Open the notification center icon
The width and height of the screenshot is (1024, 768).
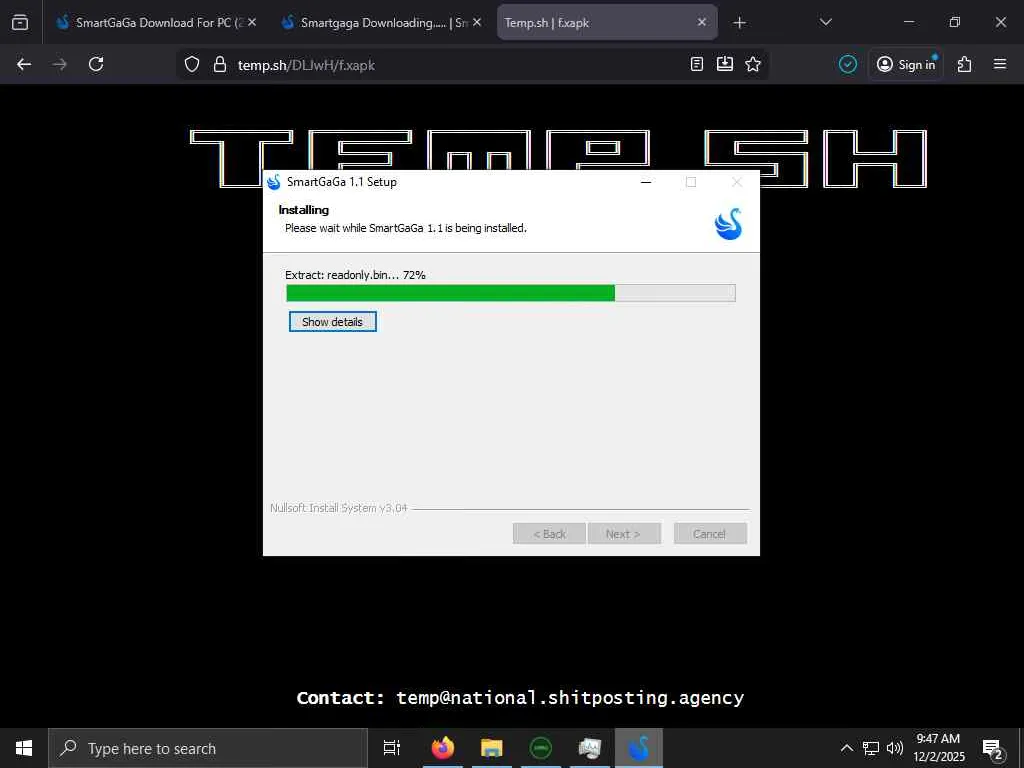point(993,748)
